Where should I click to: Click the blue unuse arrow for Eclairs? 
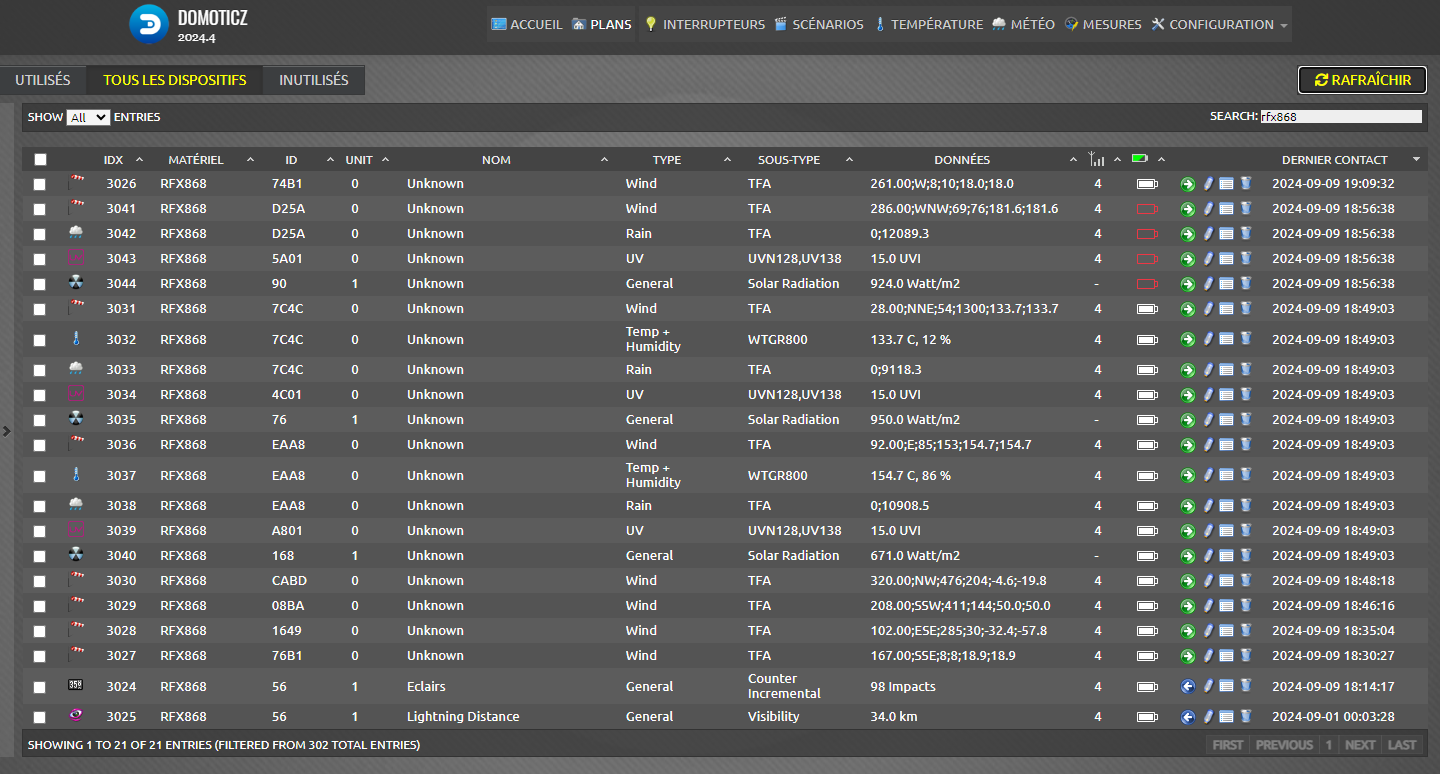point(1187,687)
